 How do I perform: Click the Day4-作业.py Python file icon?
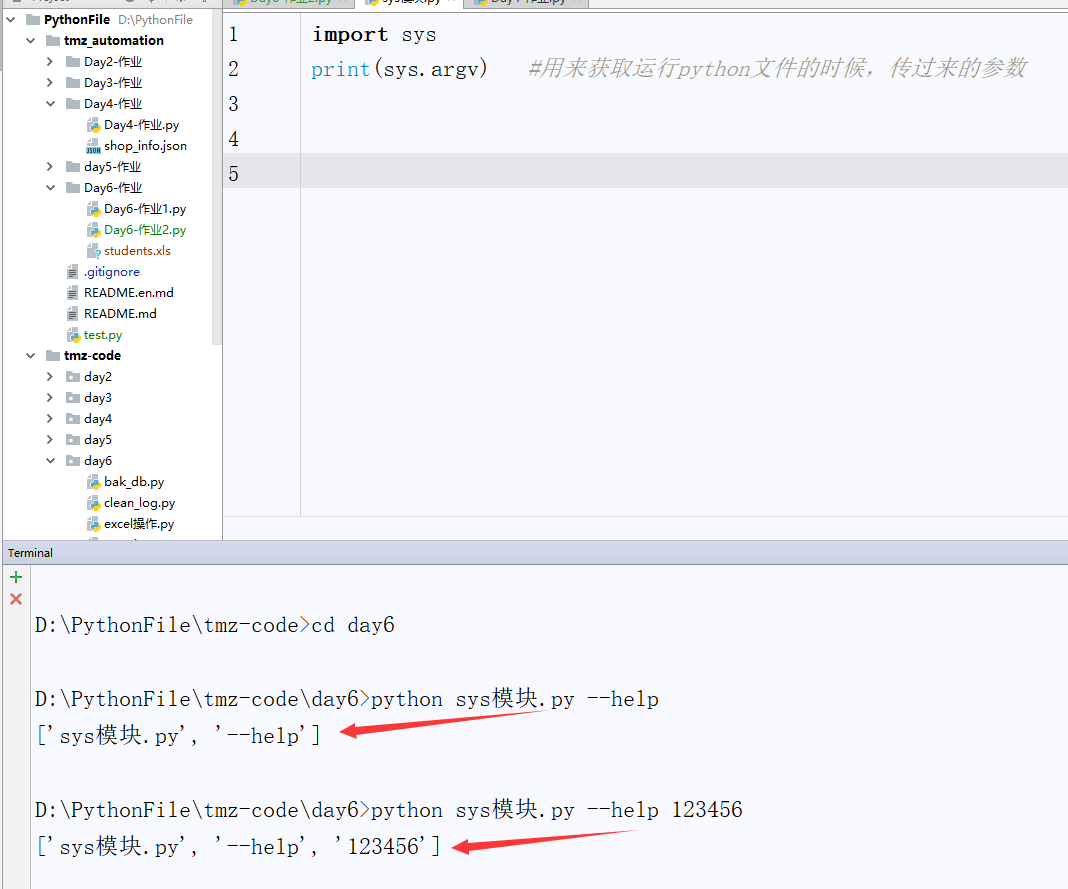point(93,125)
